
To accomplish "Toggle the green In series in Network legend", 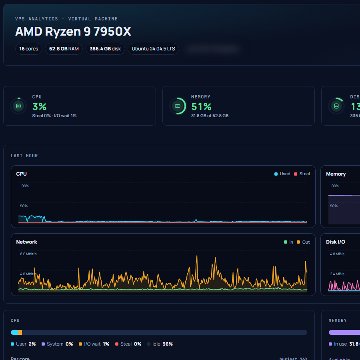I will (x=289, y=242).
